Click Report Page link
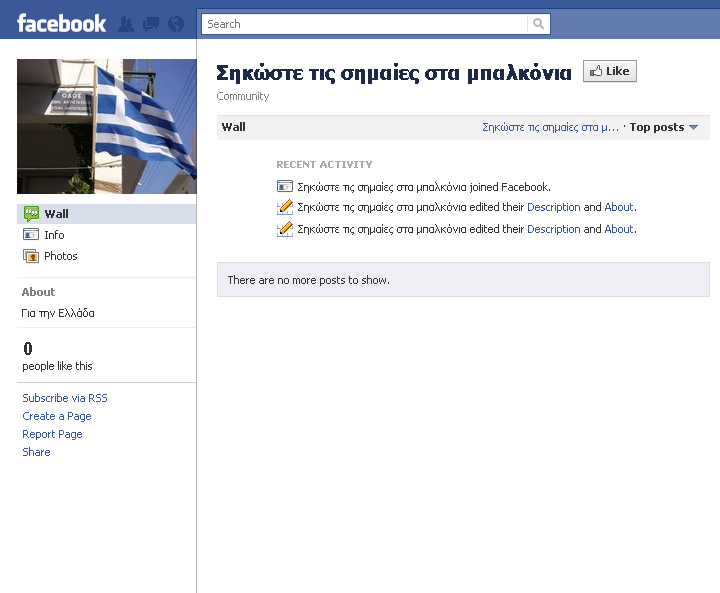720x593 pixels. pos(52,434)
